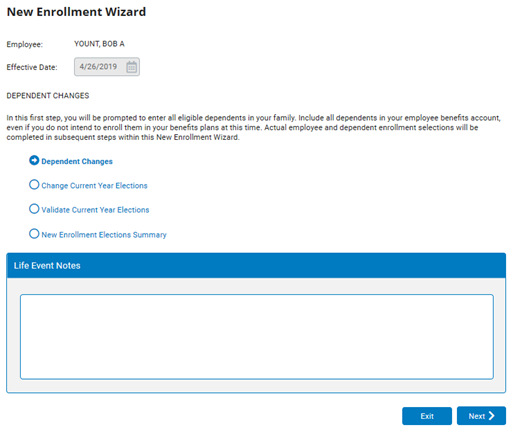This screenshot has width=513, height=432.
Task: Click the Next button
Action: pyautogui.click(x=481, y=416)
